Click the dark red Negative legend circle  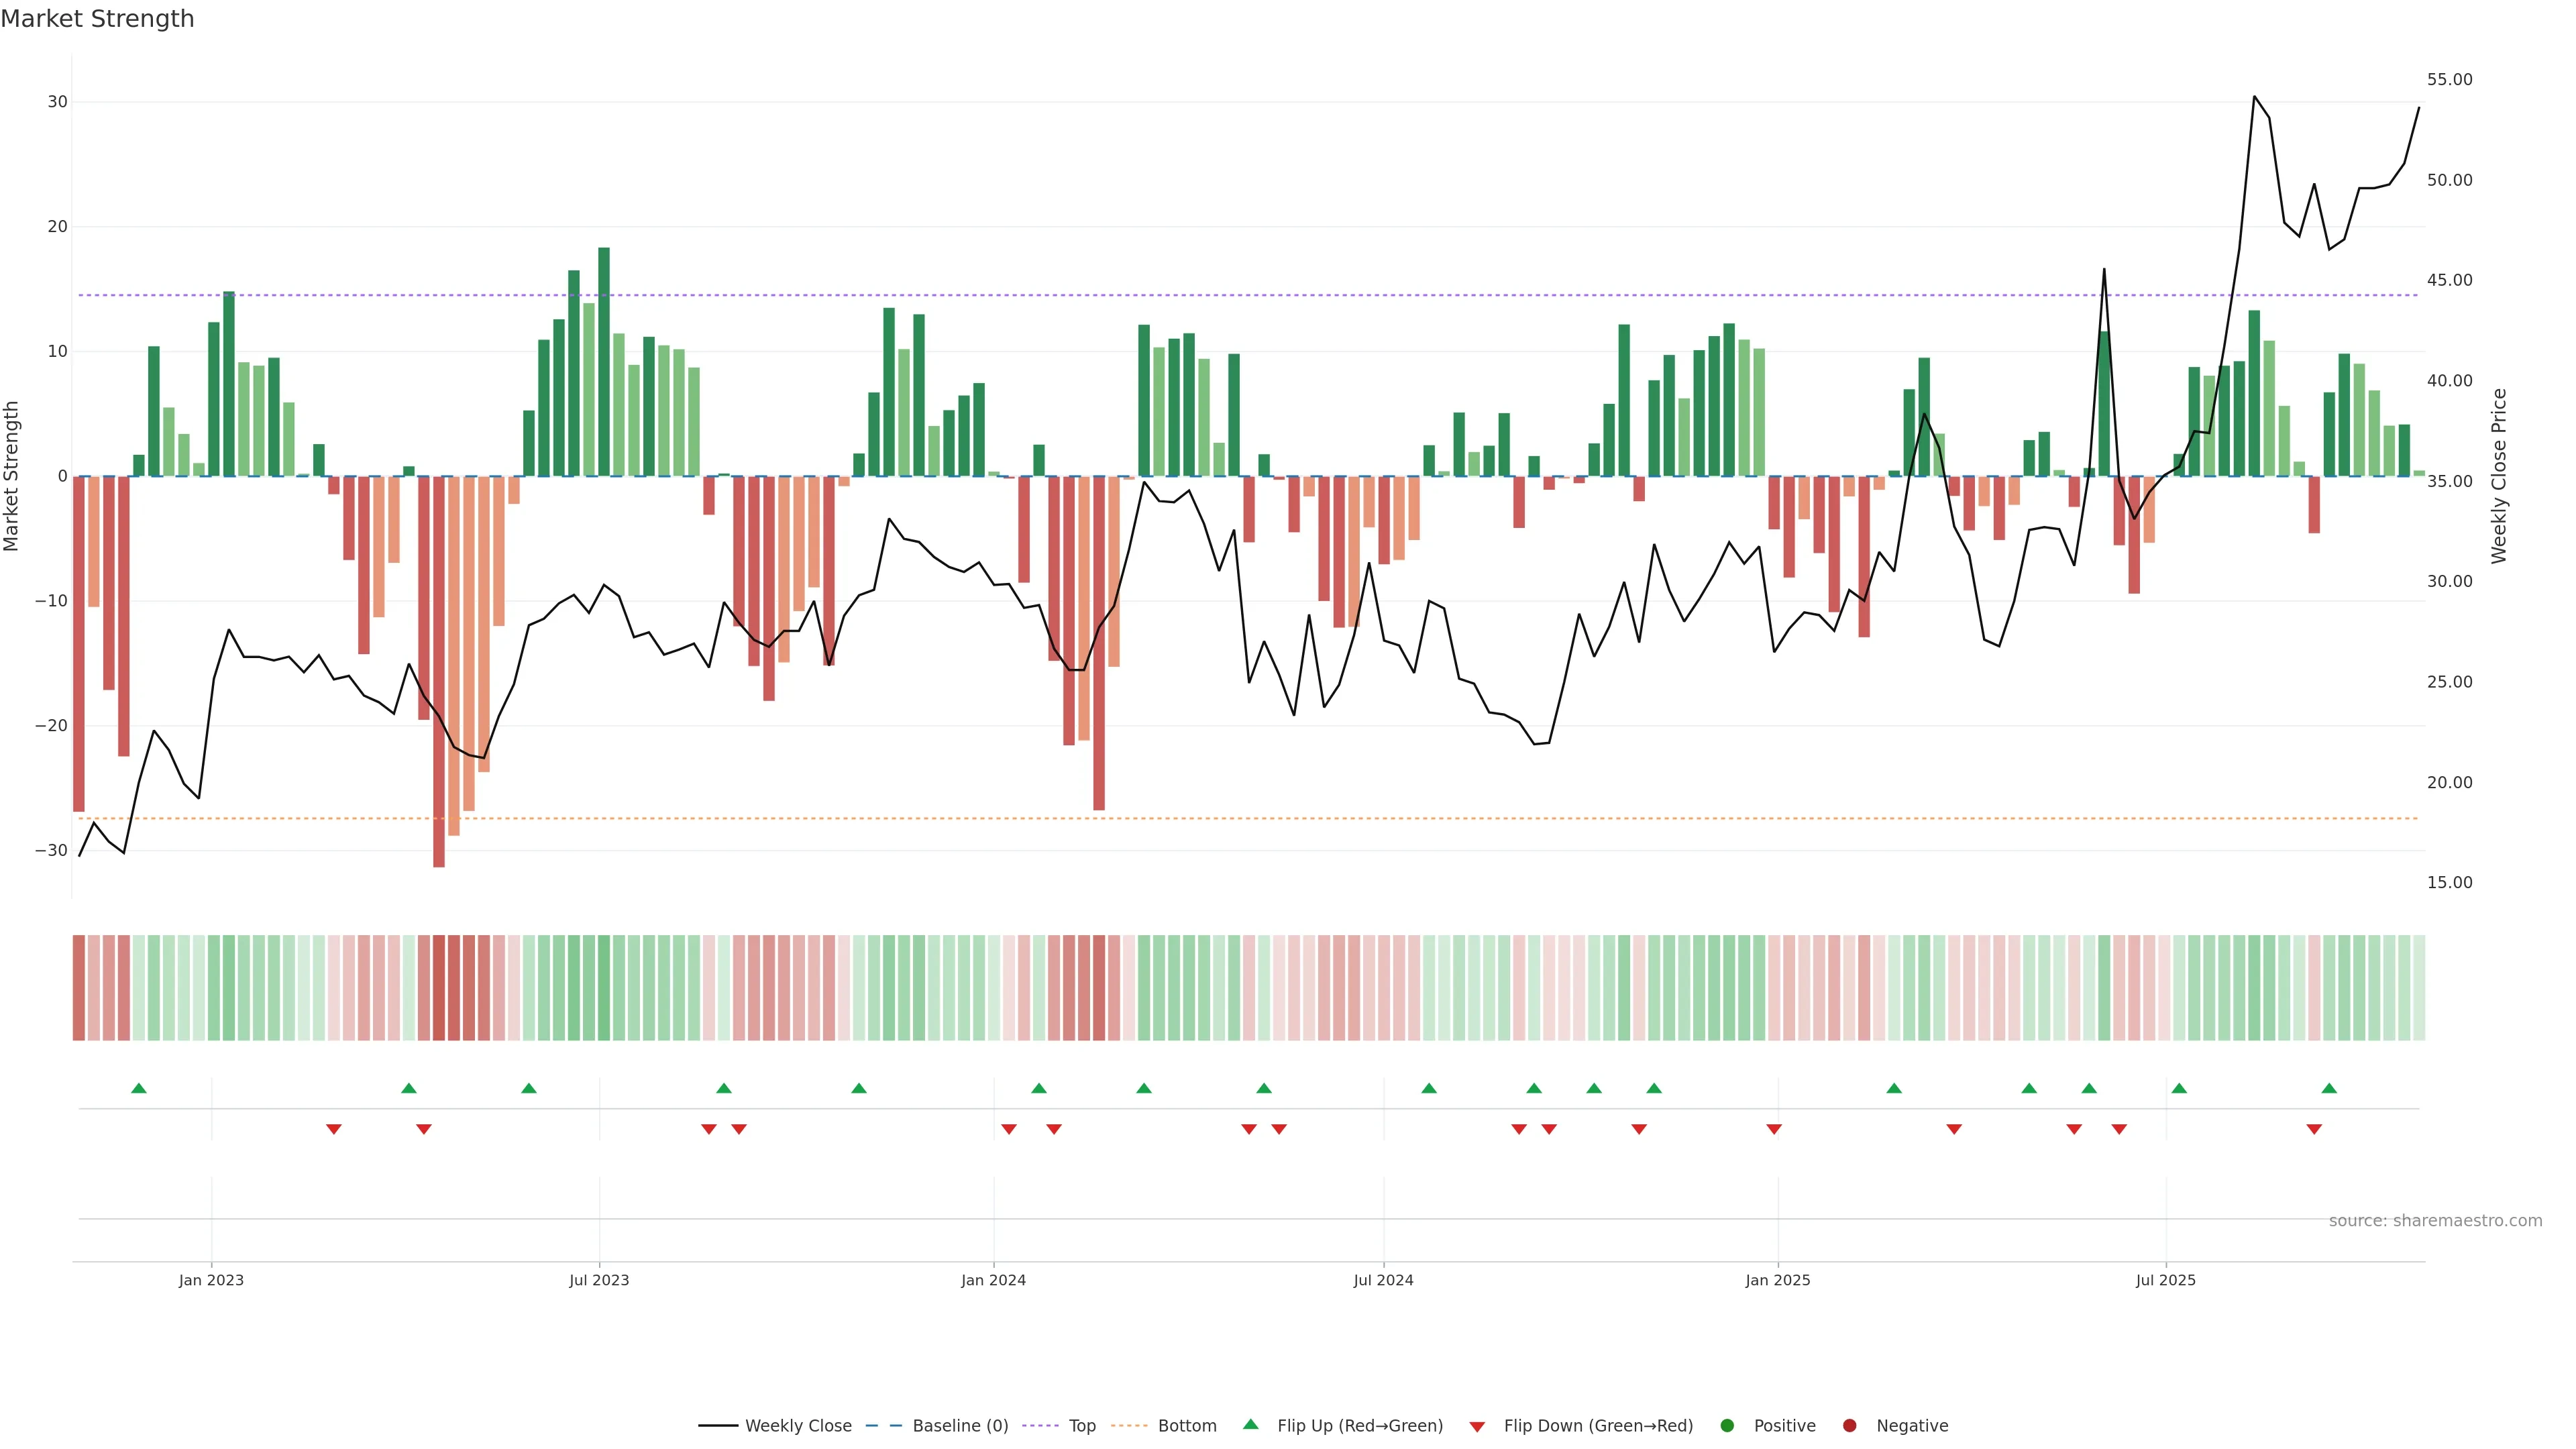coord(1849,1426)
